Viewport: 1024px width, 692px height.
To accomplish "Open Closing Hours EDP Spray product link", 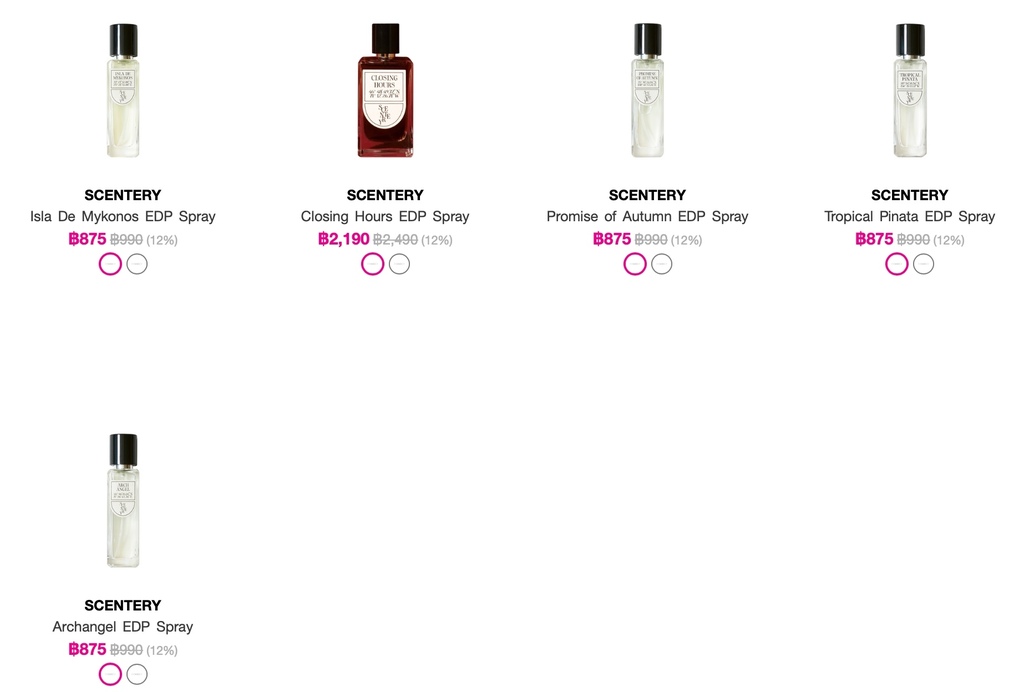I will pyautogui.click(x=385, y=216).
